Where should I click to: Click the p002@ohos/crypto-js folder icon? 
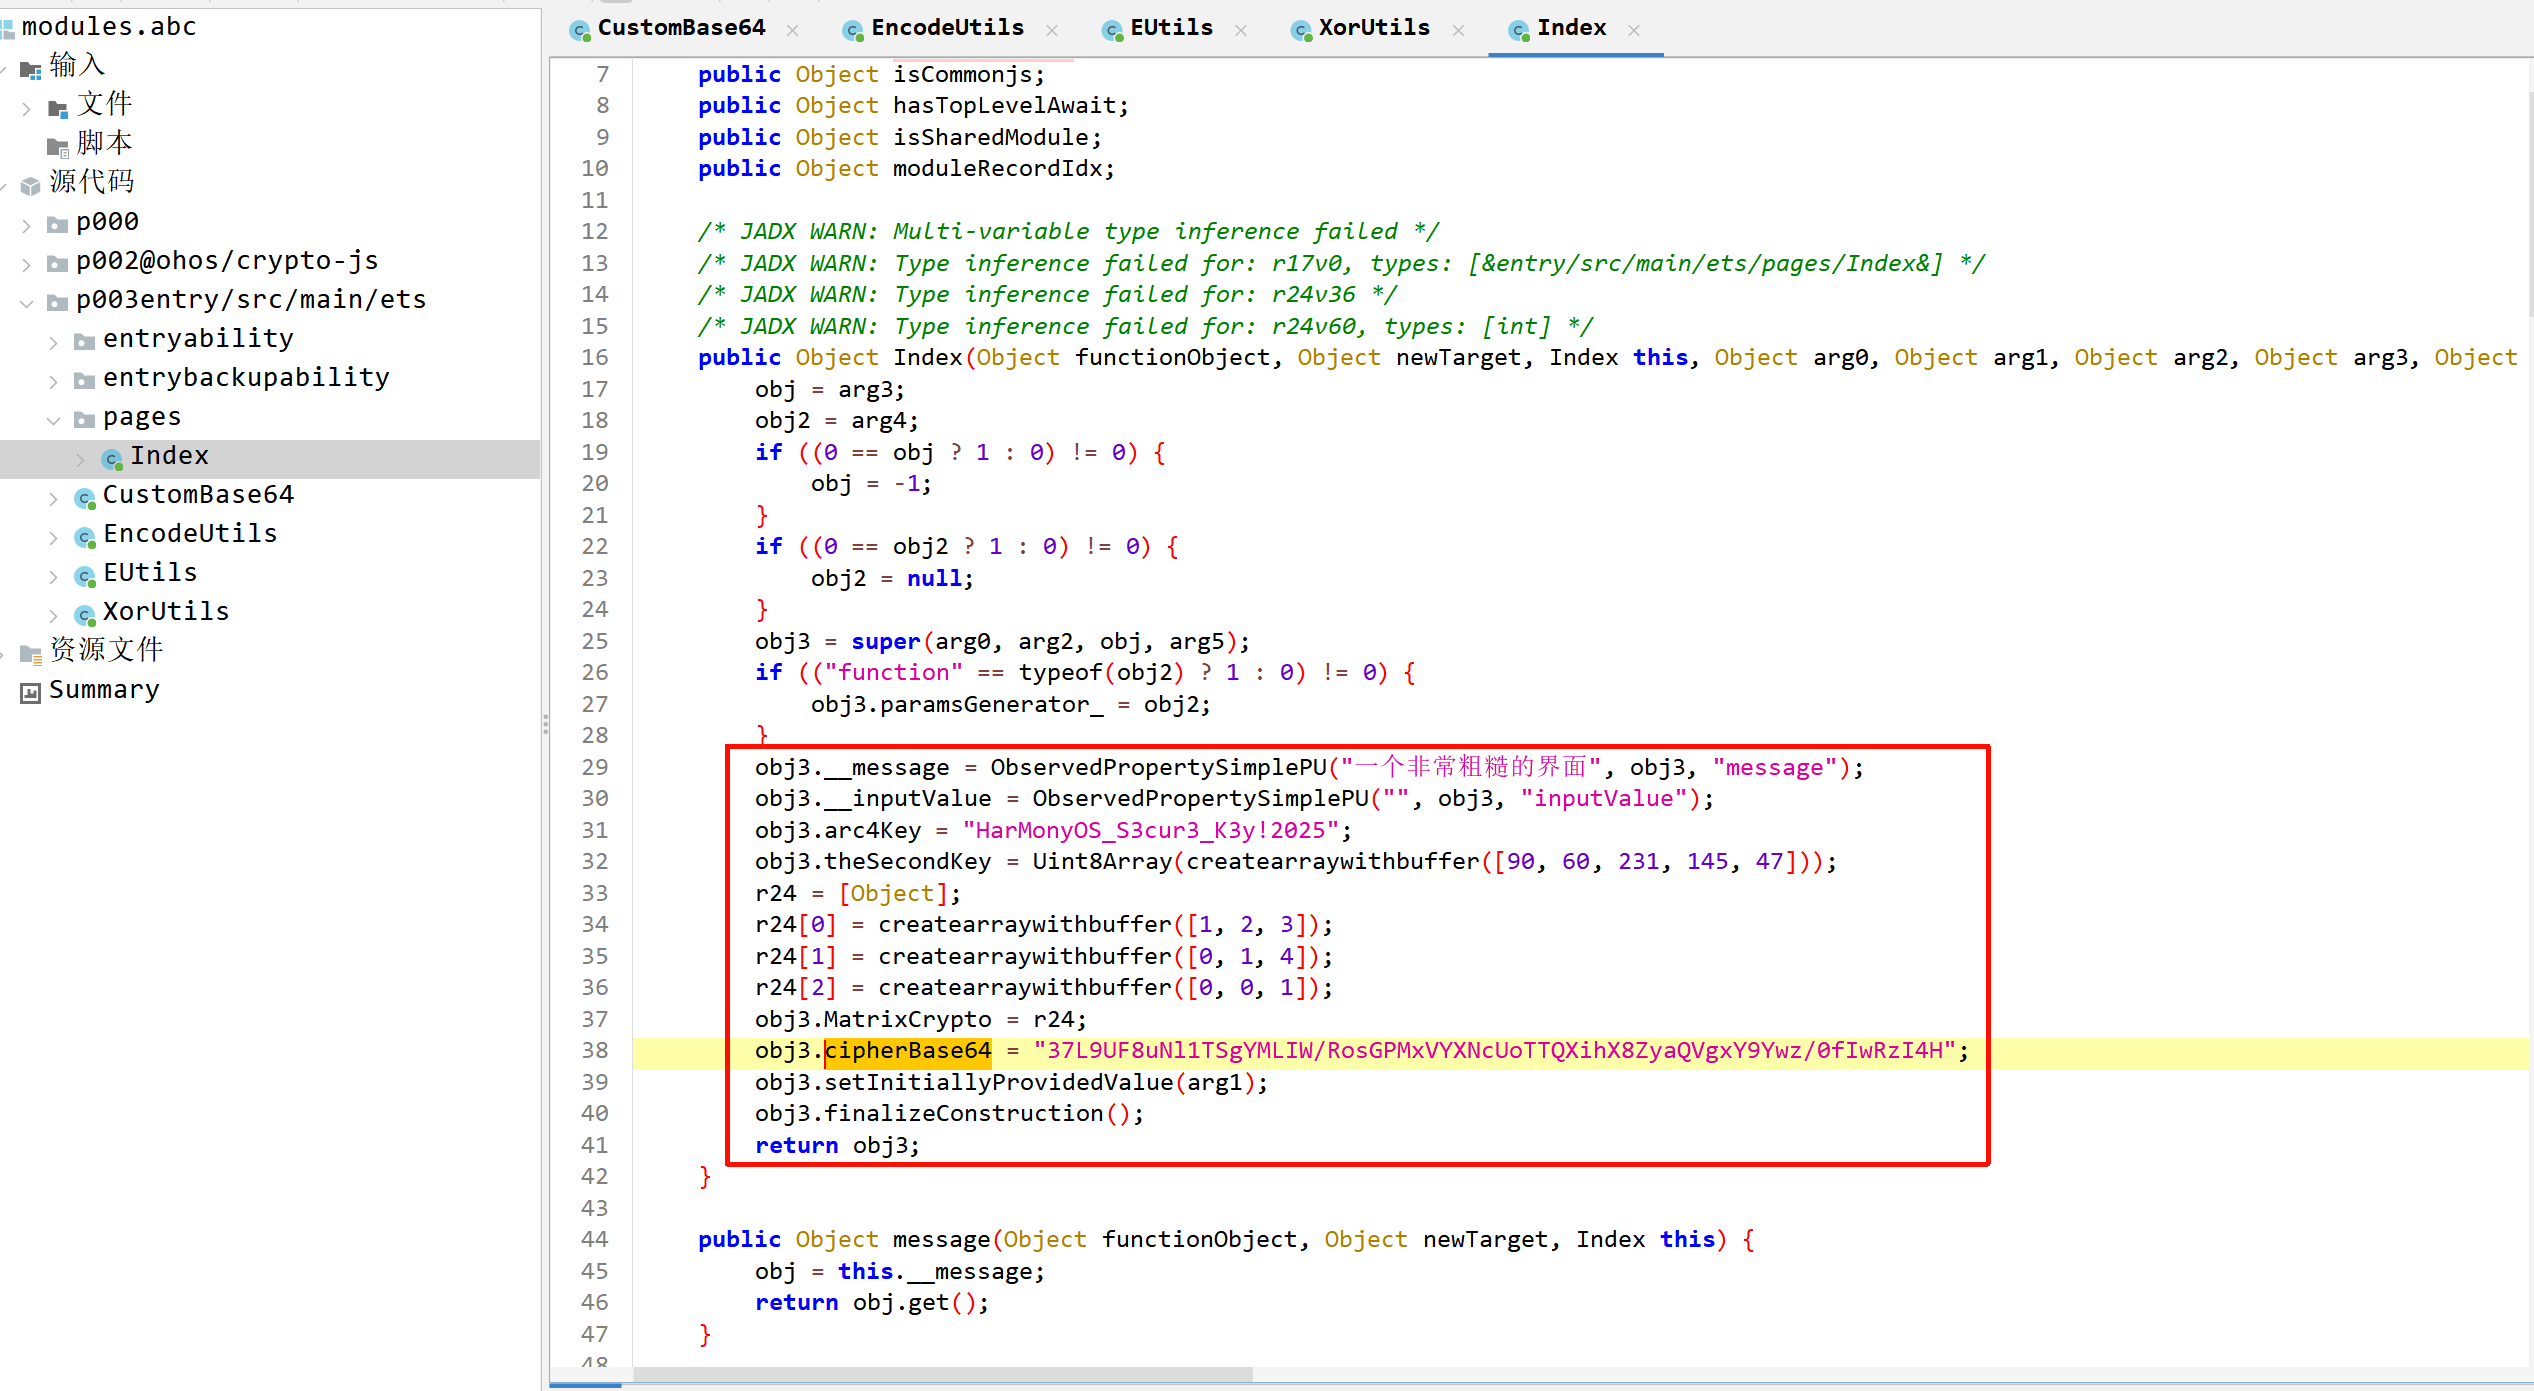[x=58, y=263]
